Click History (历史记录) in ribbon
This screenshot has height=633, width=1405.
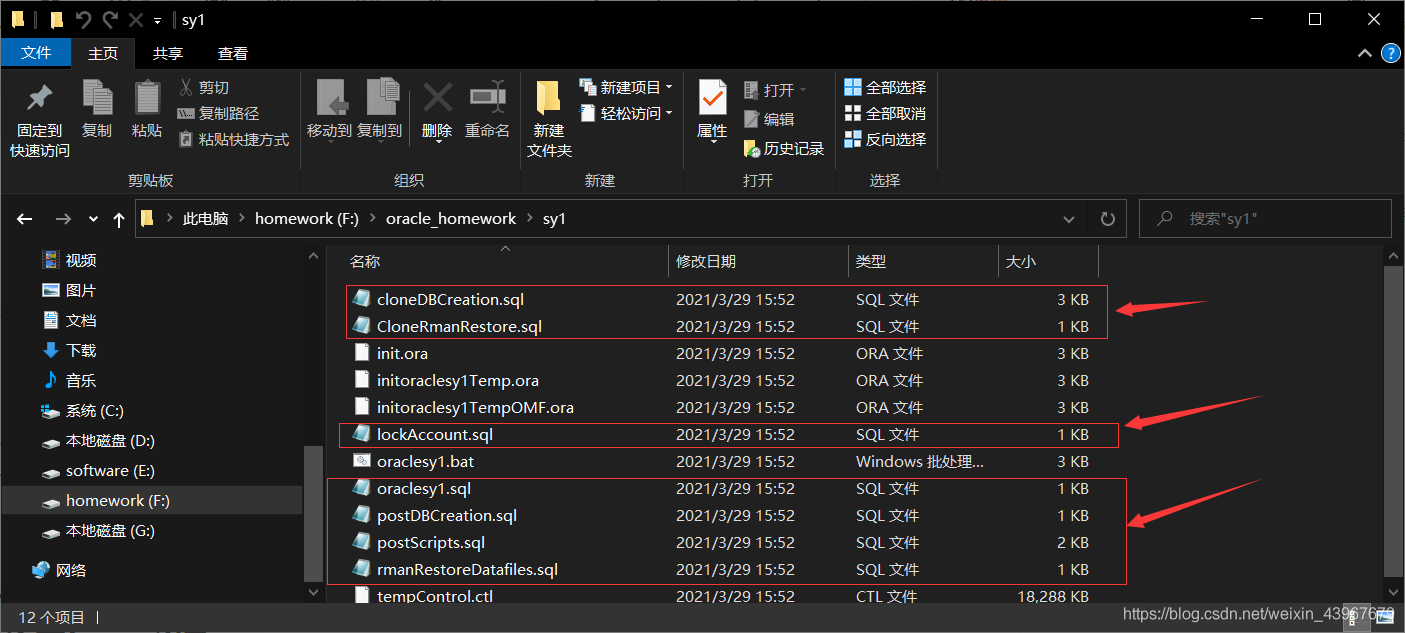(784, 149)
